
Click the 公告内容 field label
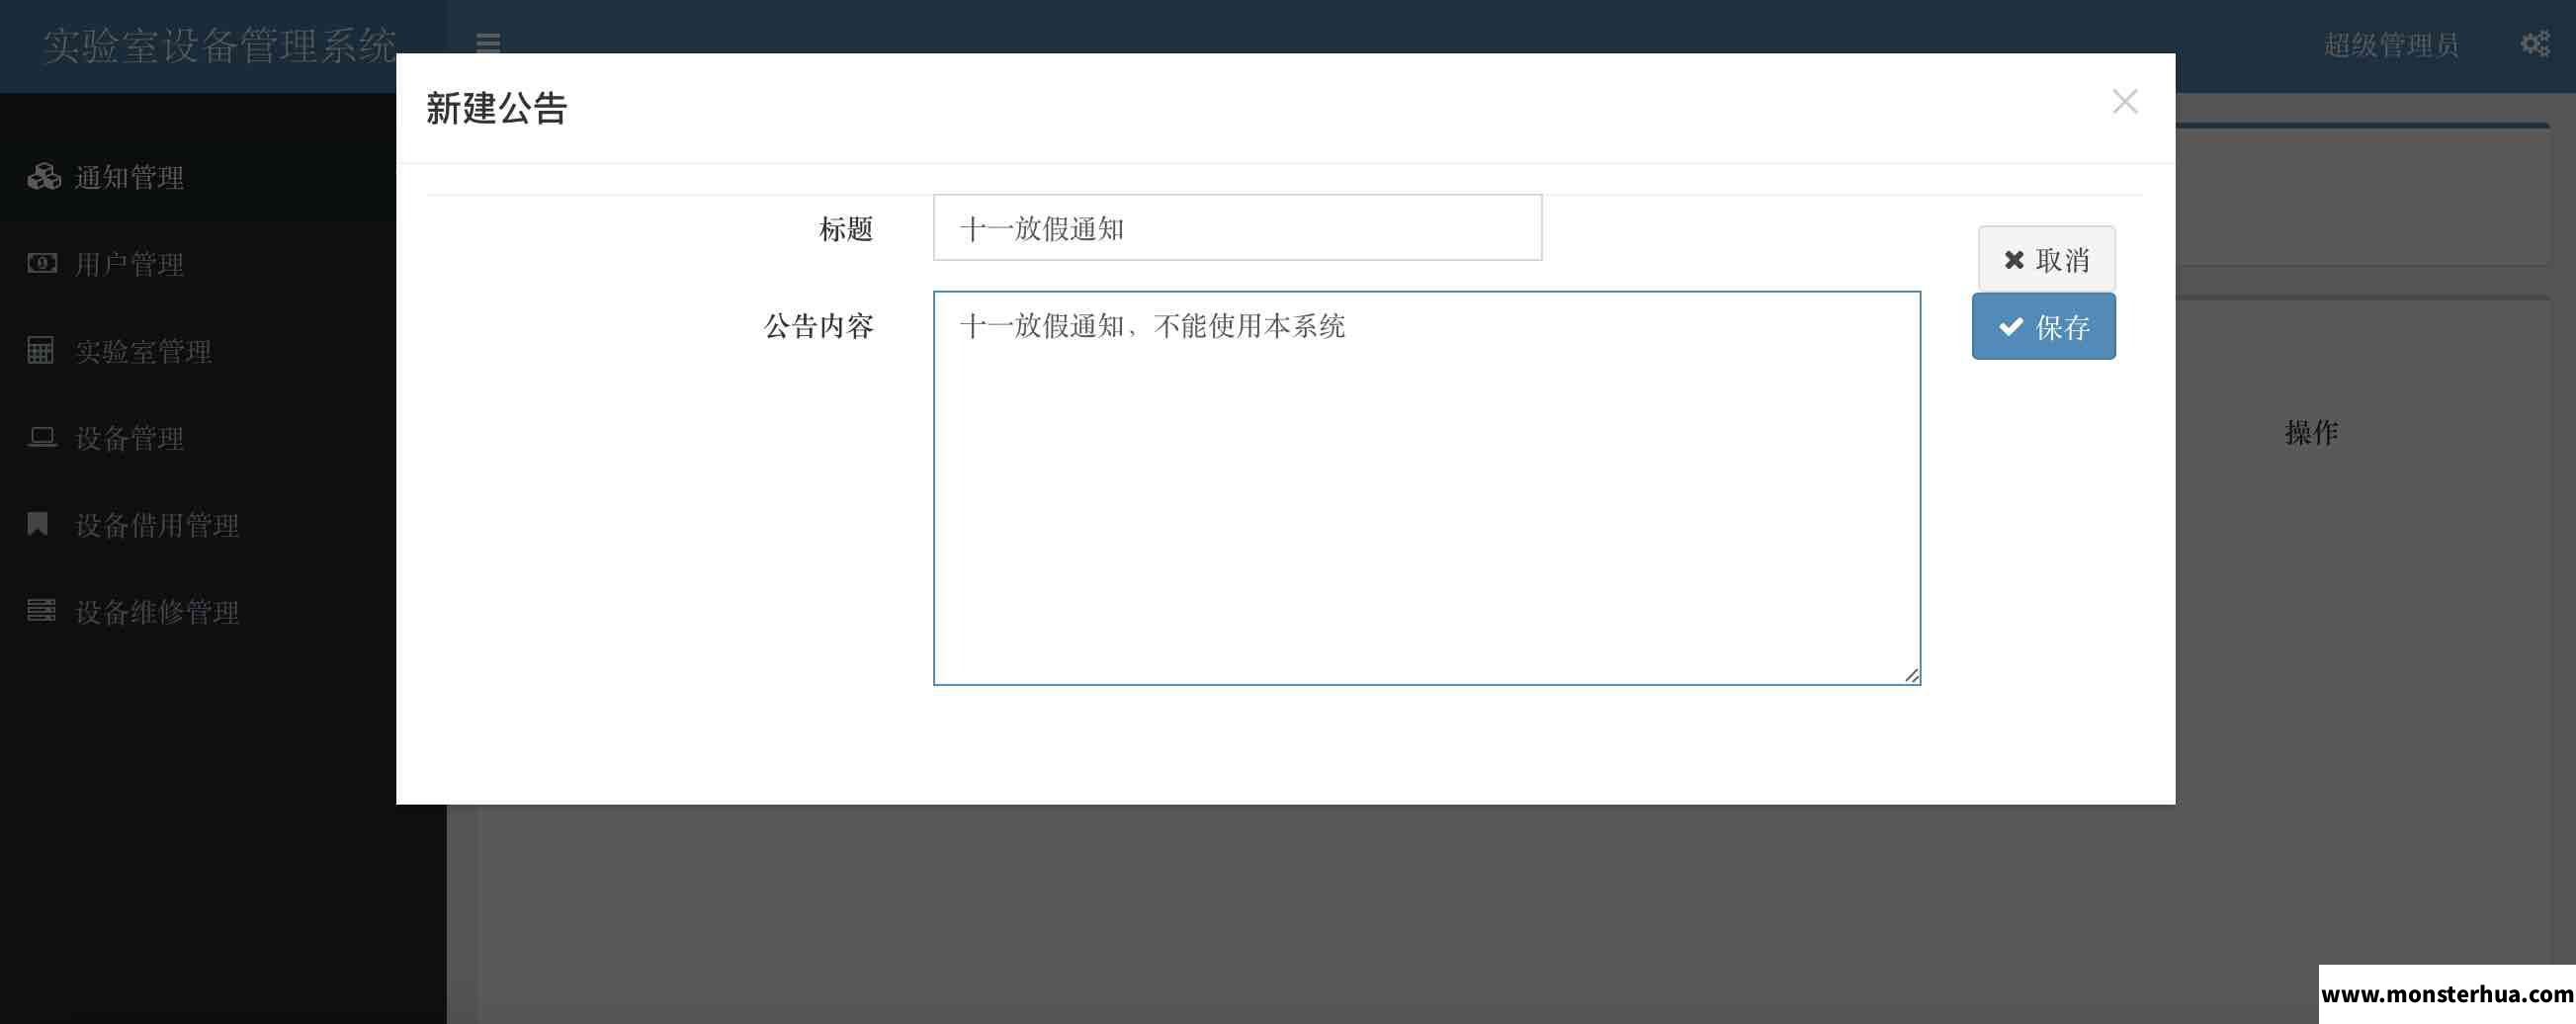[x=819, y=326]
